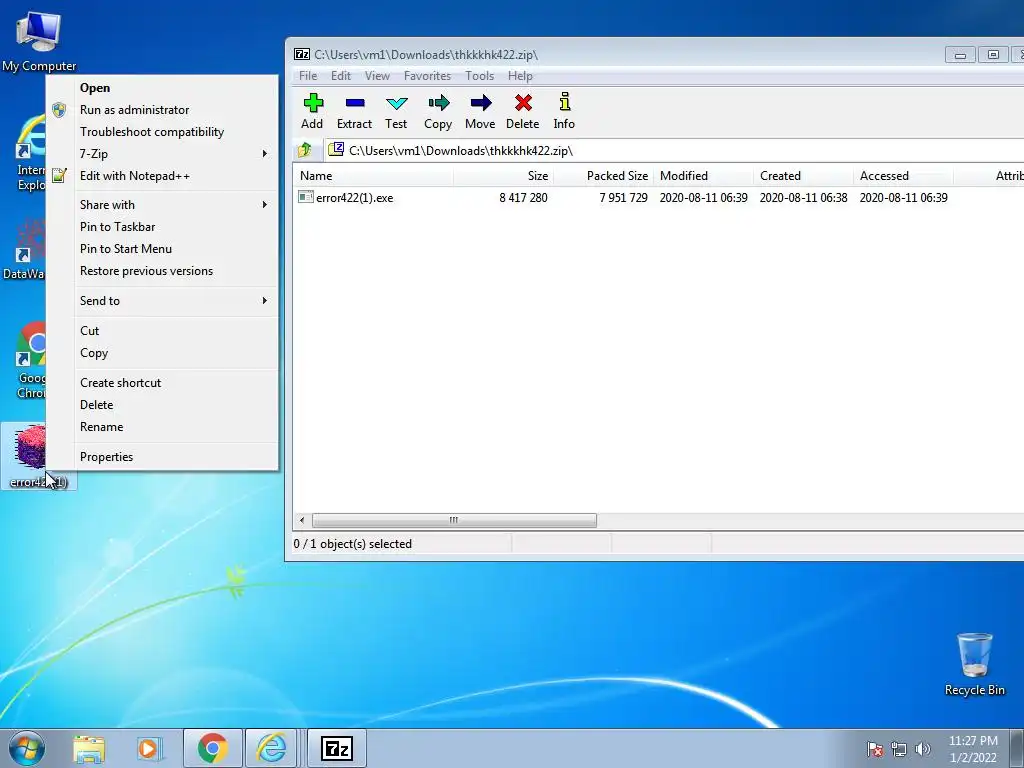Sort by the Created column header
This screenshot has height=768, width=1024.
[x=803, y=176]
